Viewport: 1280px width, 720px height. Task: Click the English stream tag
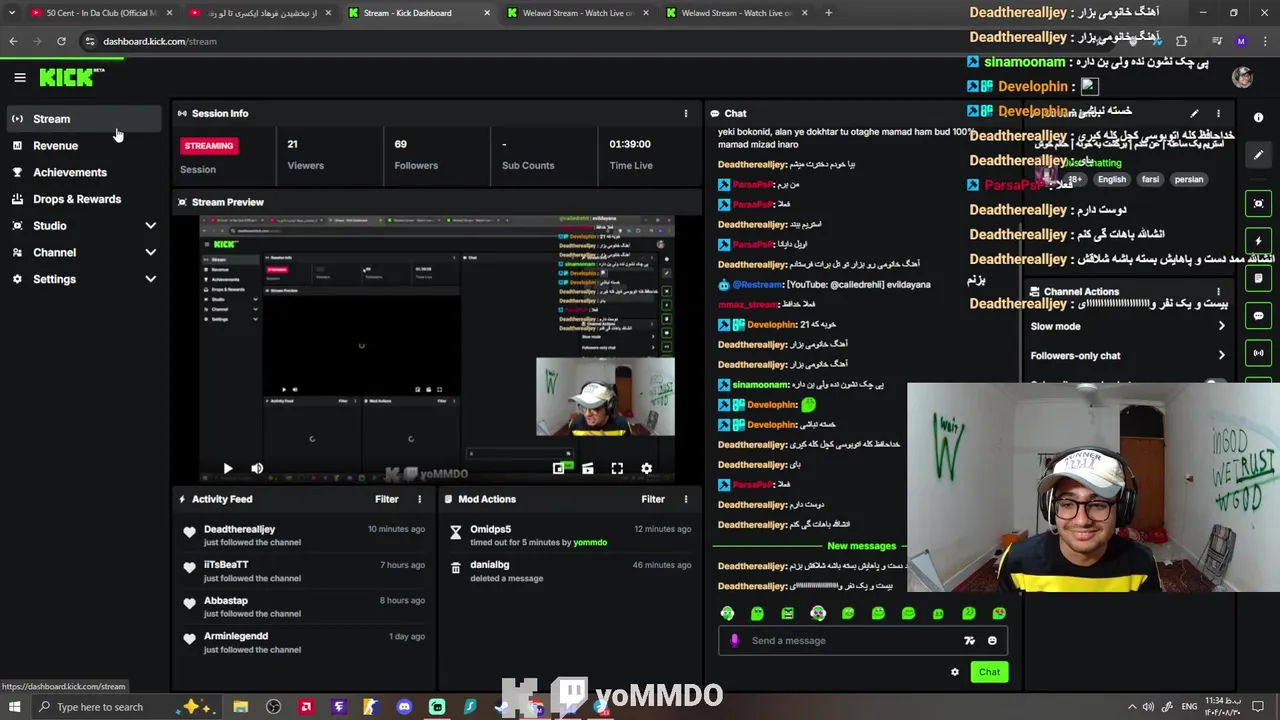click(x=1111, y=179)
